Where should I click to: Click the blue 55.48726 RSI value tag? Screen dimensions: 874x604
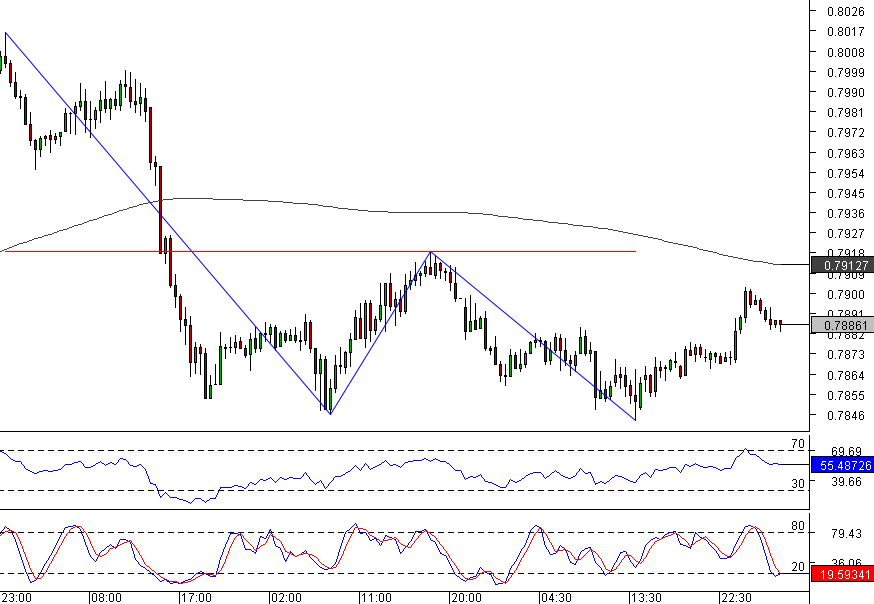(842, 465)
